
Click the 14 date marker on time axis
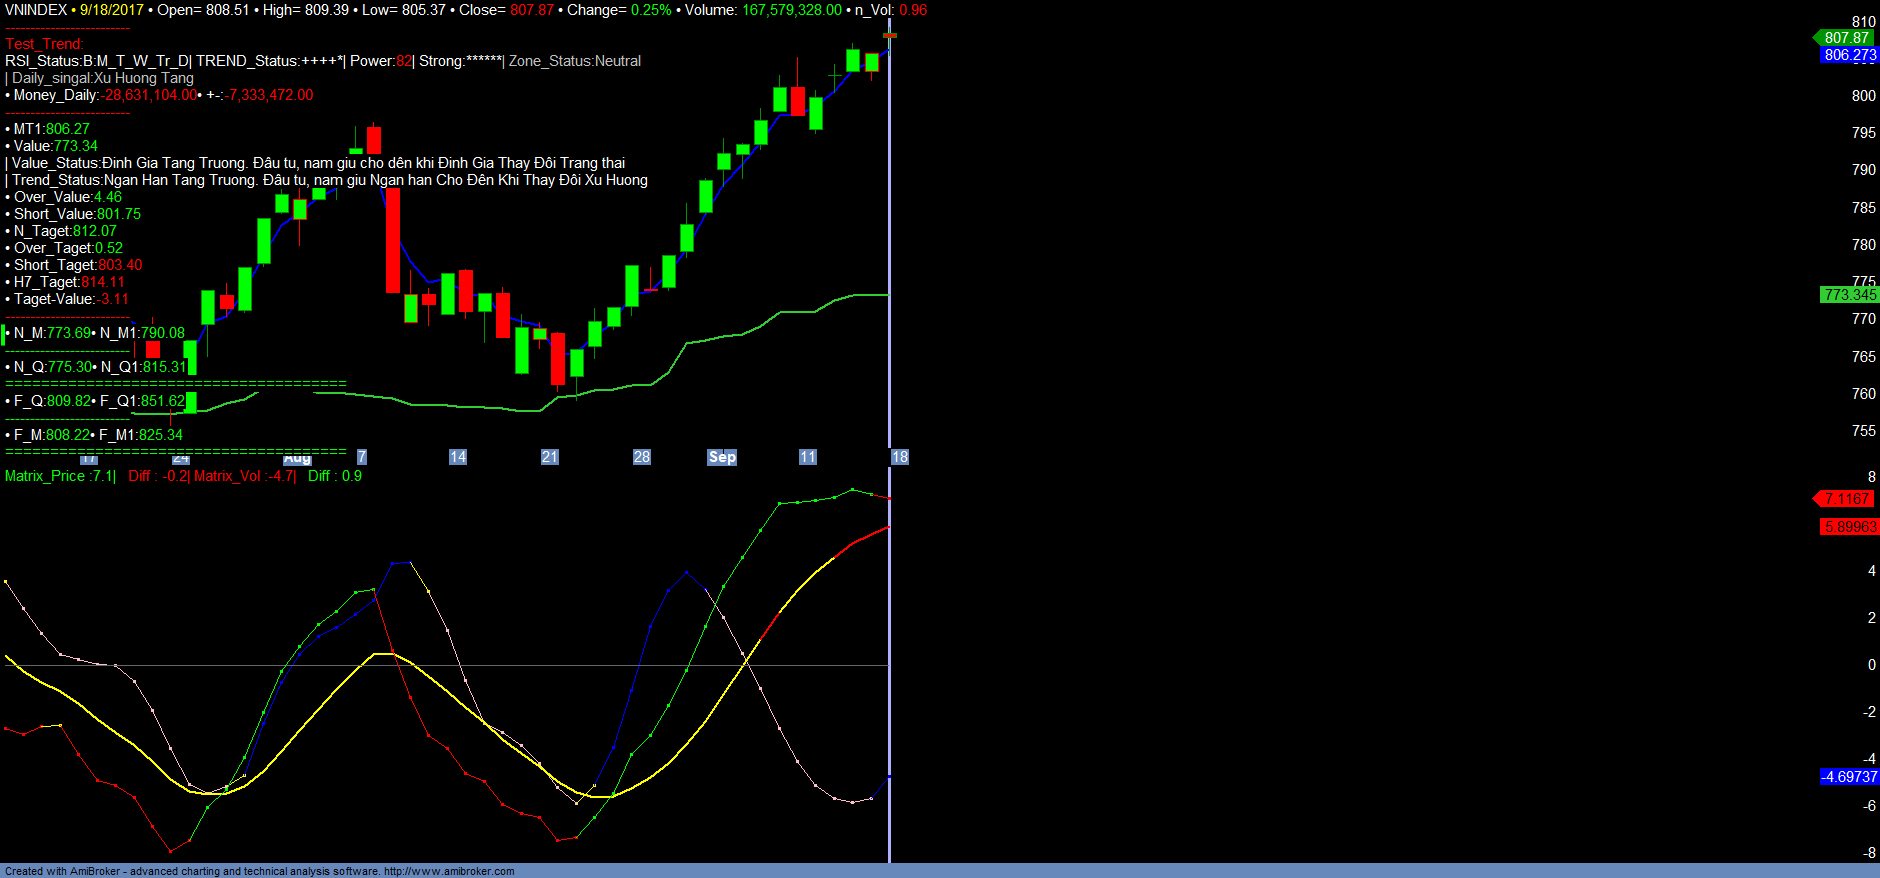(x=458, y=457)
